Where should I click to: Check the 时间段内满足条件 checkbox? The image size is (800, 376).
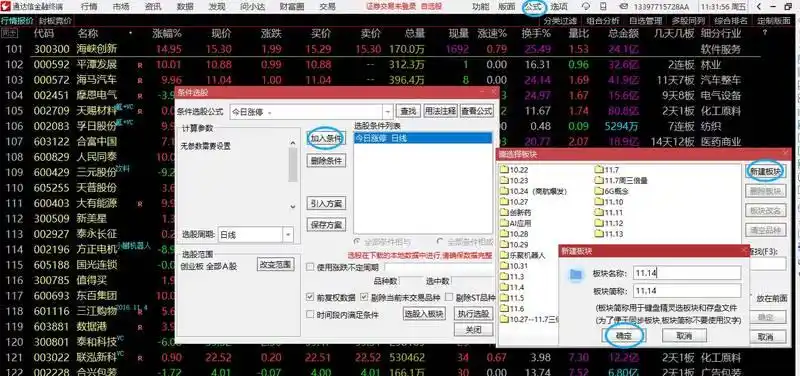coord(310,314)
